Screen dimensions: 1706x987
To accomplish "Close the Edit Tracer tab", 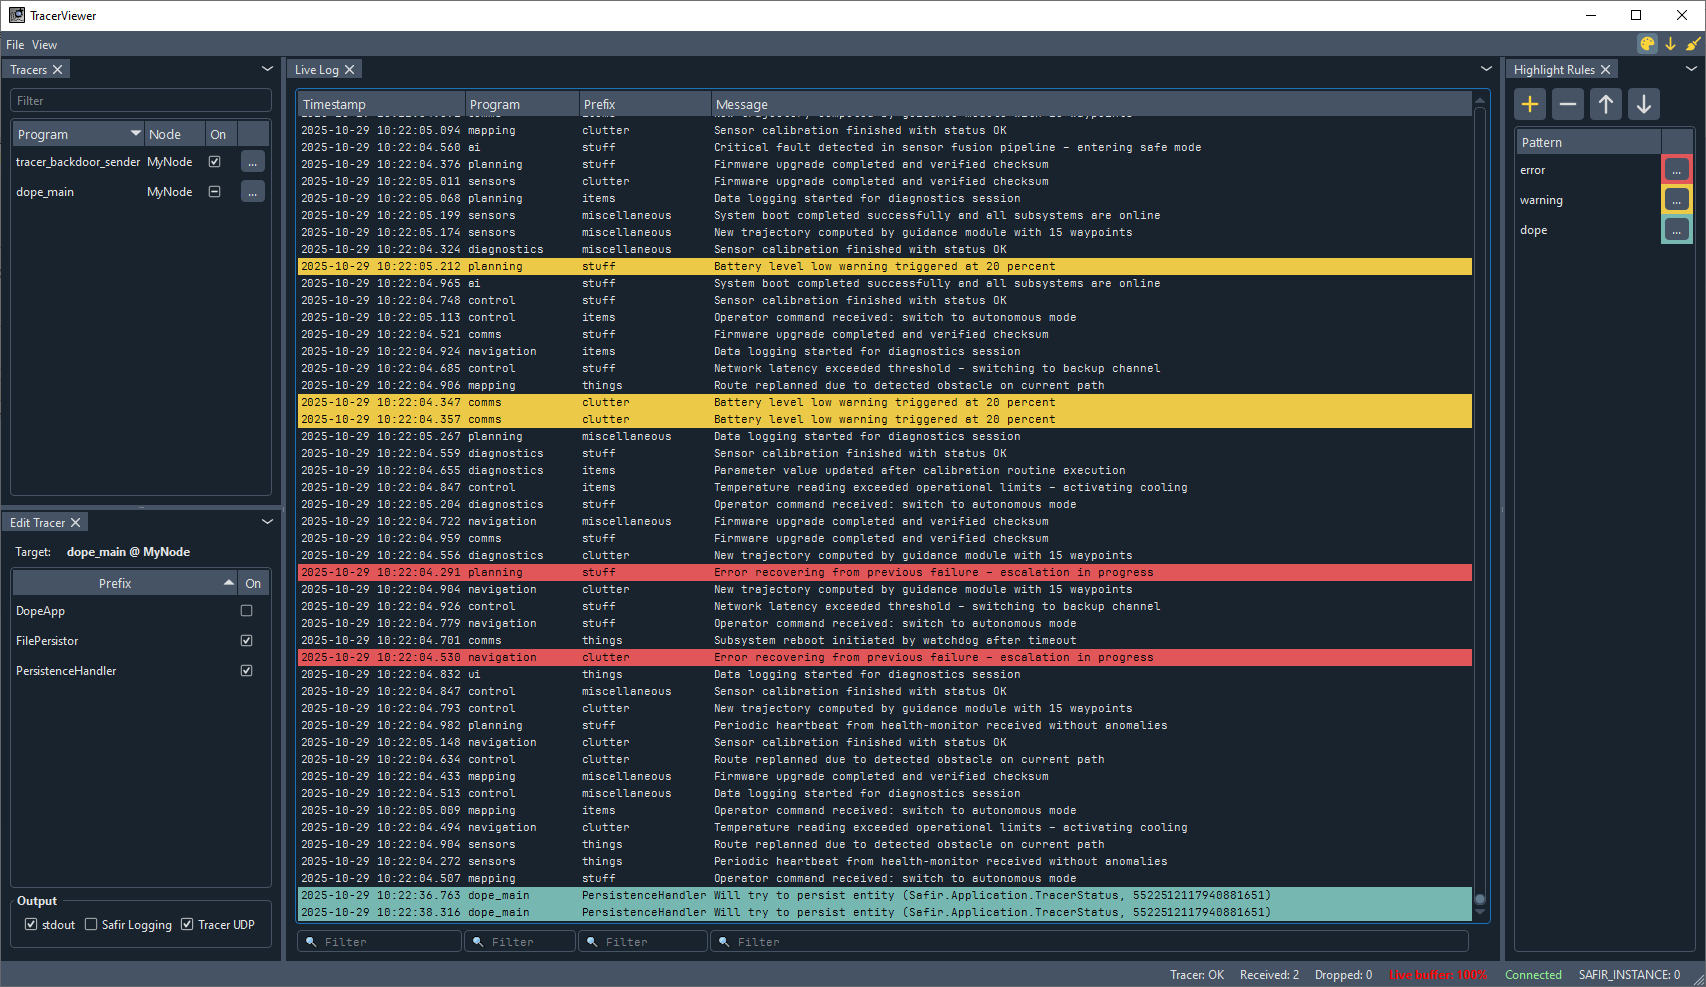I will (76, 522).
